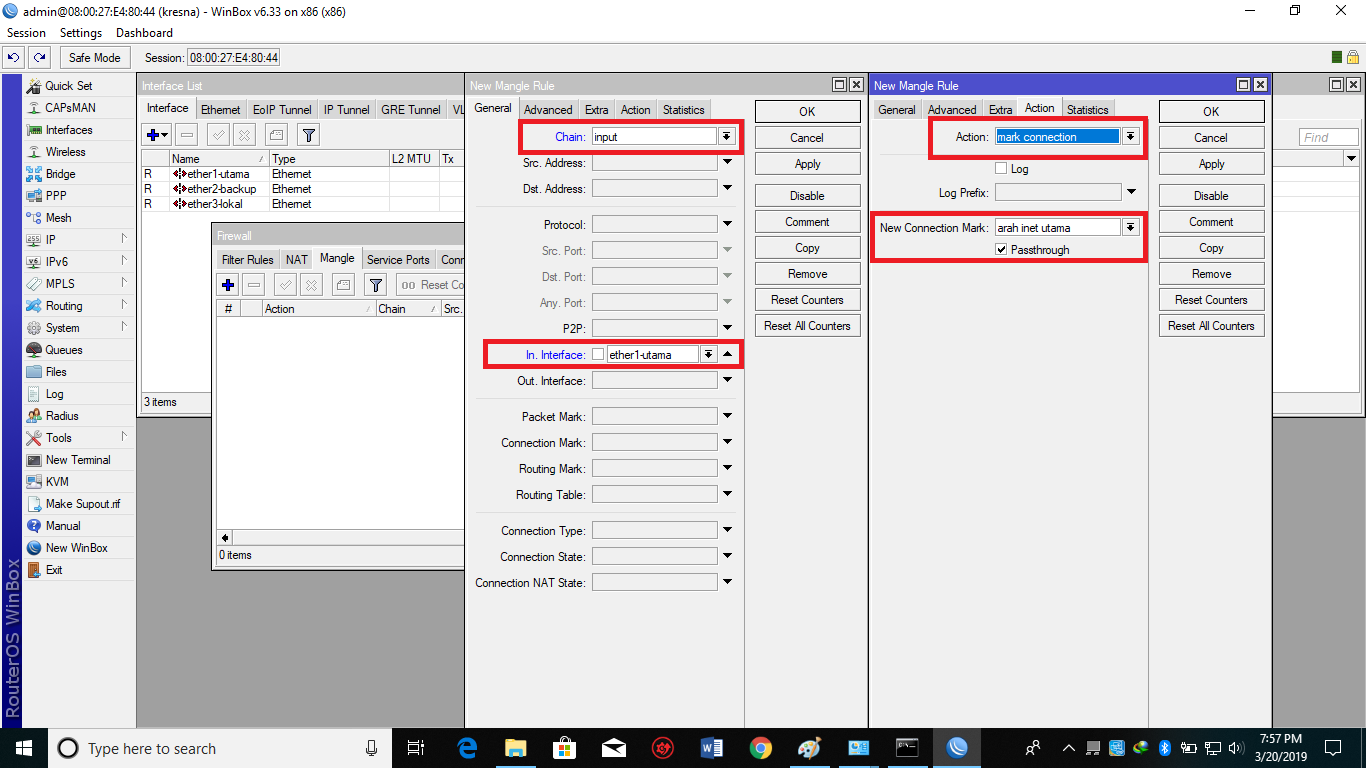Image resolution: width=1366 pixels, height=768 pixels.
Task: Click the Windows Start button
Action: pyautogui.click(x=23, y=748)
